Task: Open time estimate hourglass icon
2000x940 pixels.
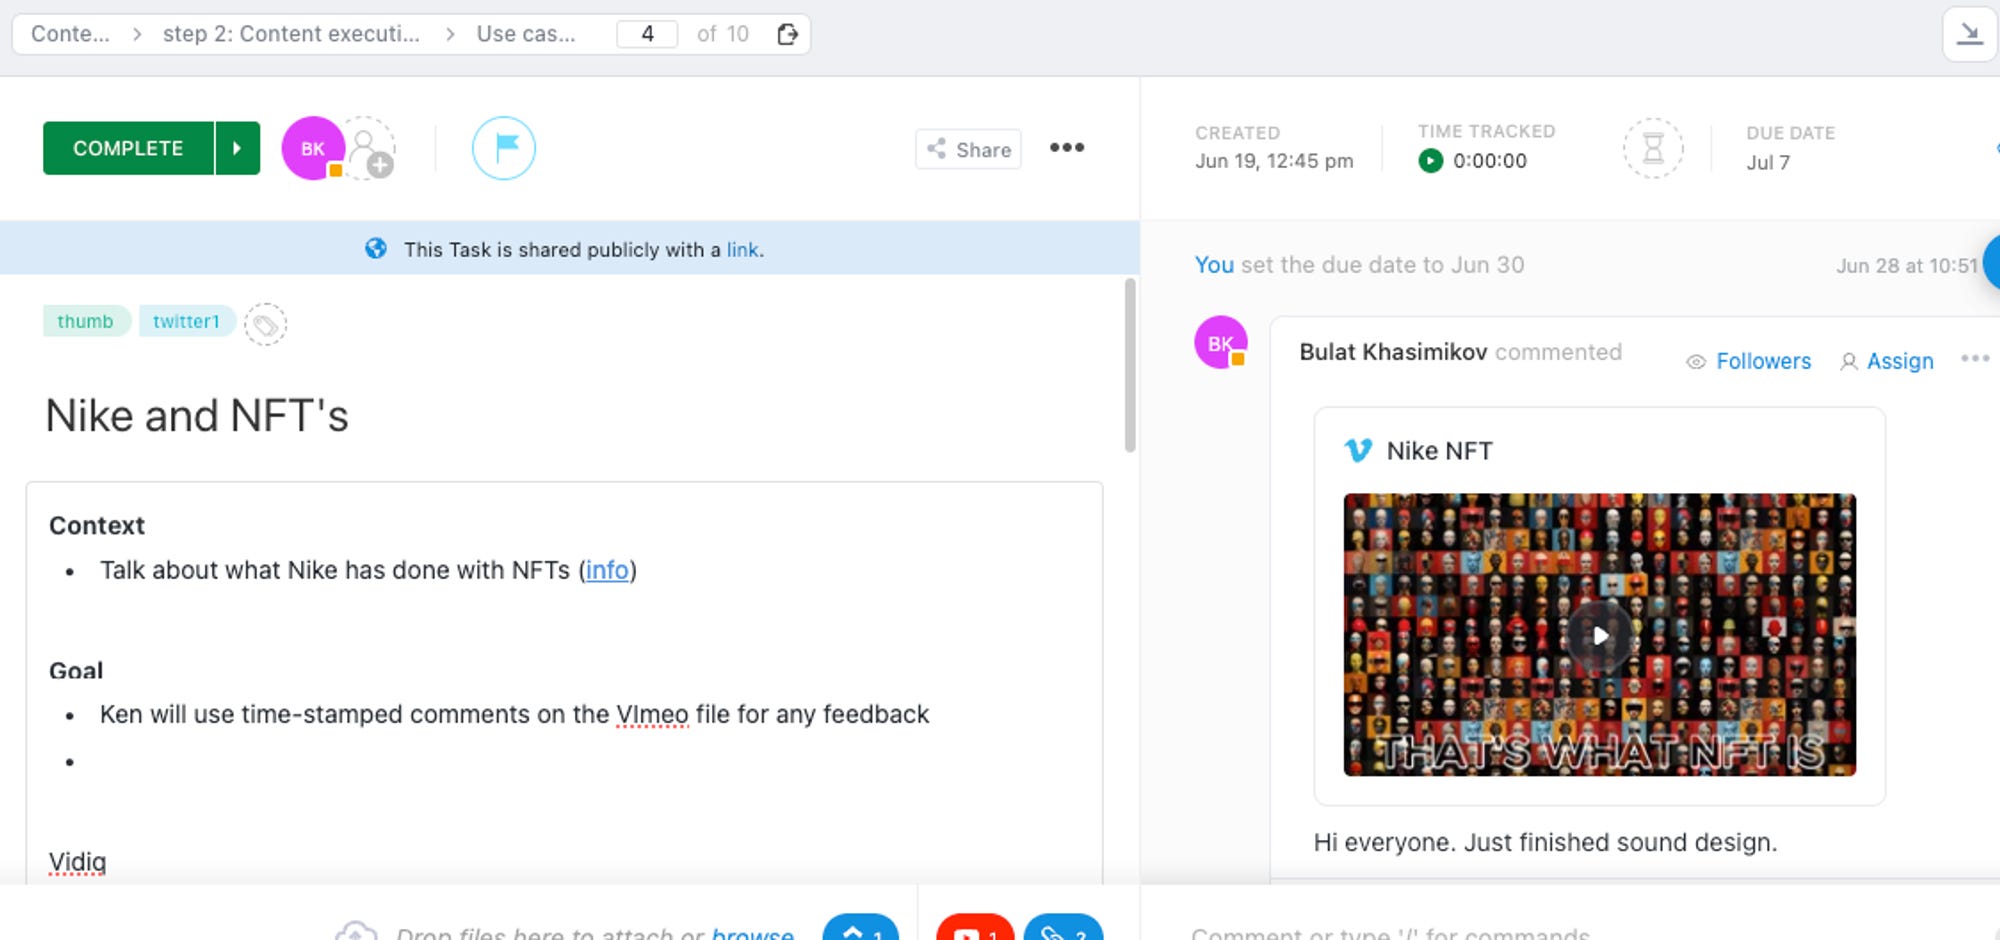Action: click(1653, 148)
